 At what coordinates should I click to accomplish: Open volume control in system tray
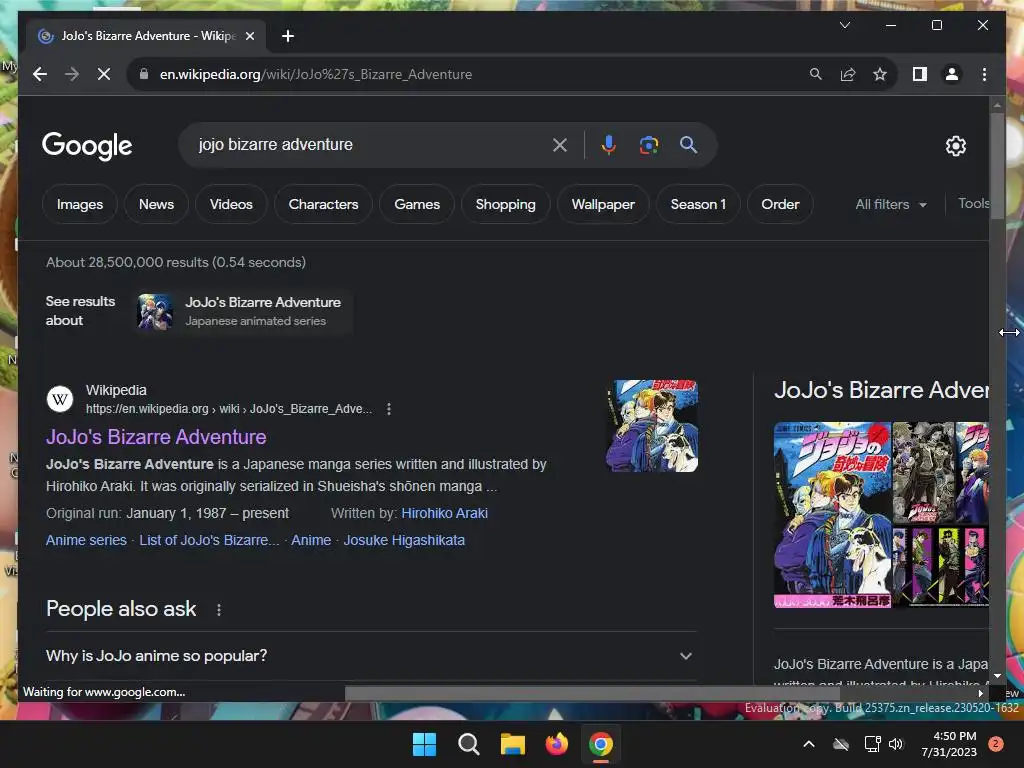tap(895, 744)
